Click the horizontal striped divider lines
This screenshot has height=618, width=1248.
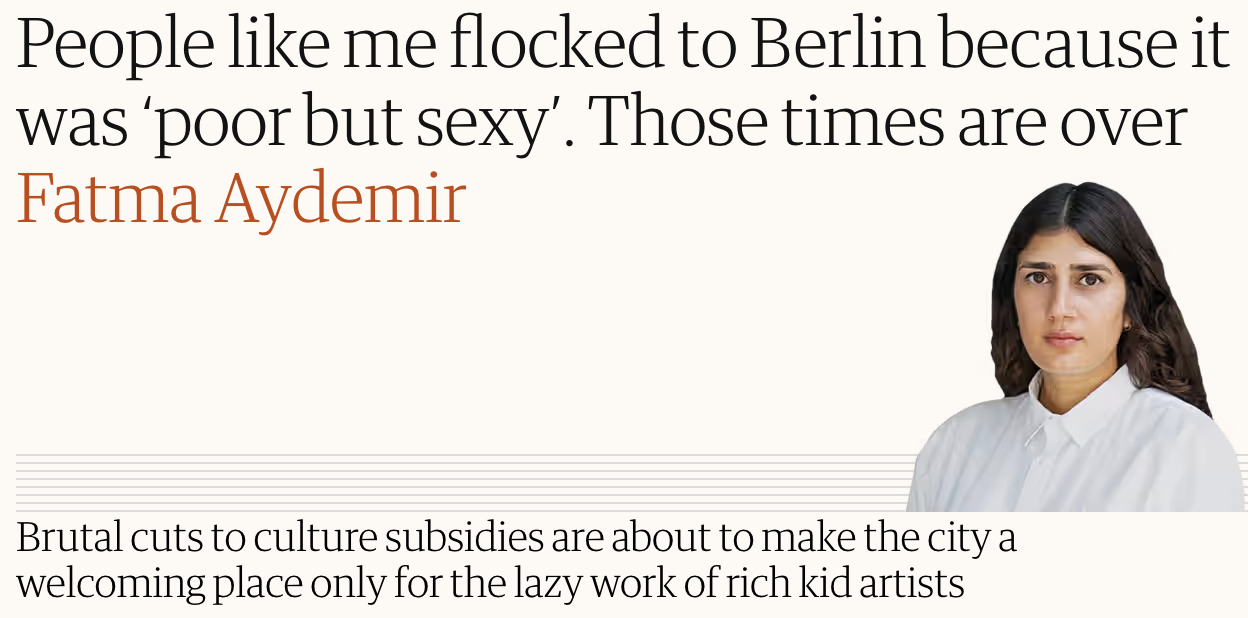460,482
